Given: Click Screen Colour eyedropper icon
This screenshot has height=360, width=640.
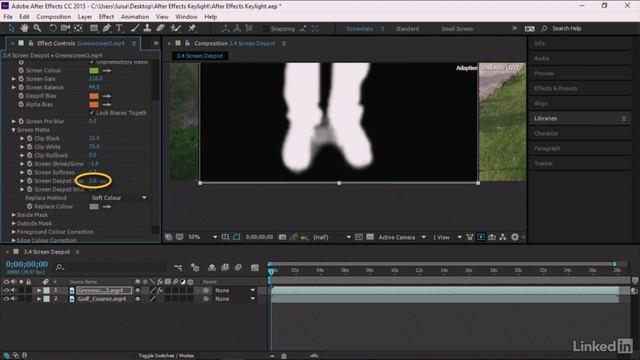Looking at the screenshot, I should (x=107, y=71).
